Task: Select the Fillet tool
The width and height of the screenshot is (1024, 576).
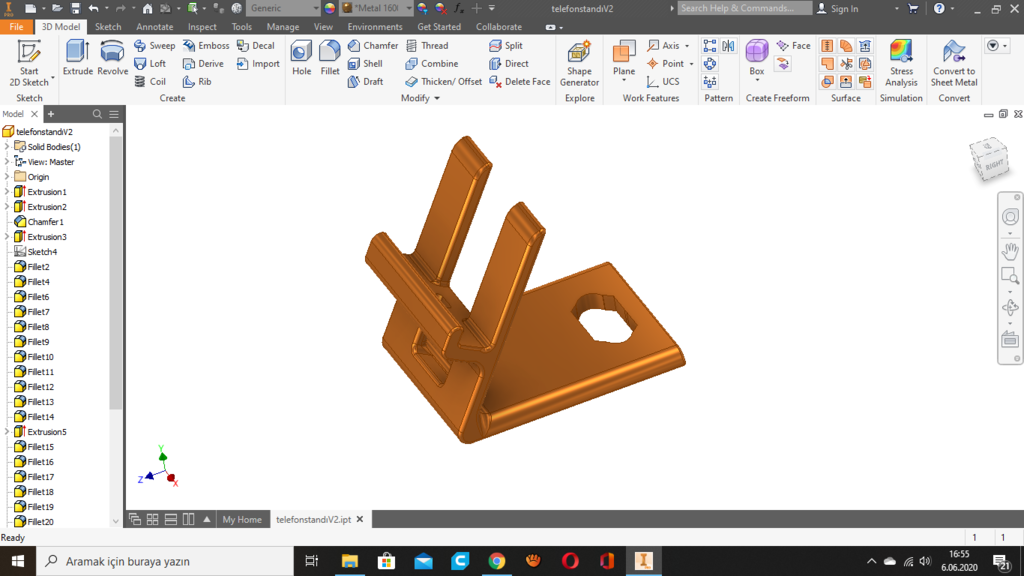Action: (330, 57)
